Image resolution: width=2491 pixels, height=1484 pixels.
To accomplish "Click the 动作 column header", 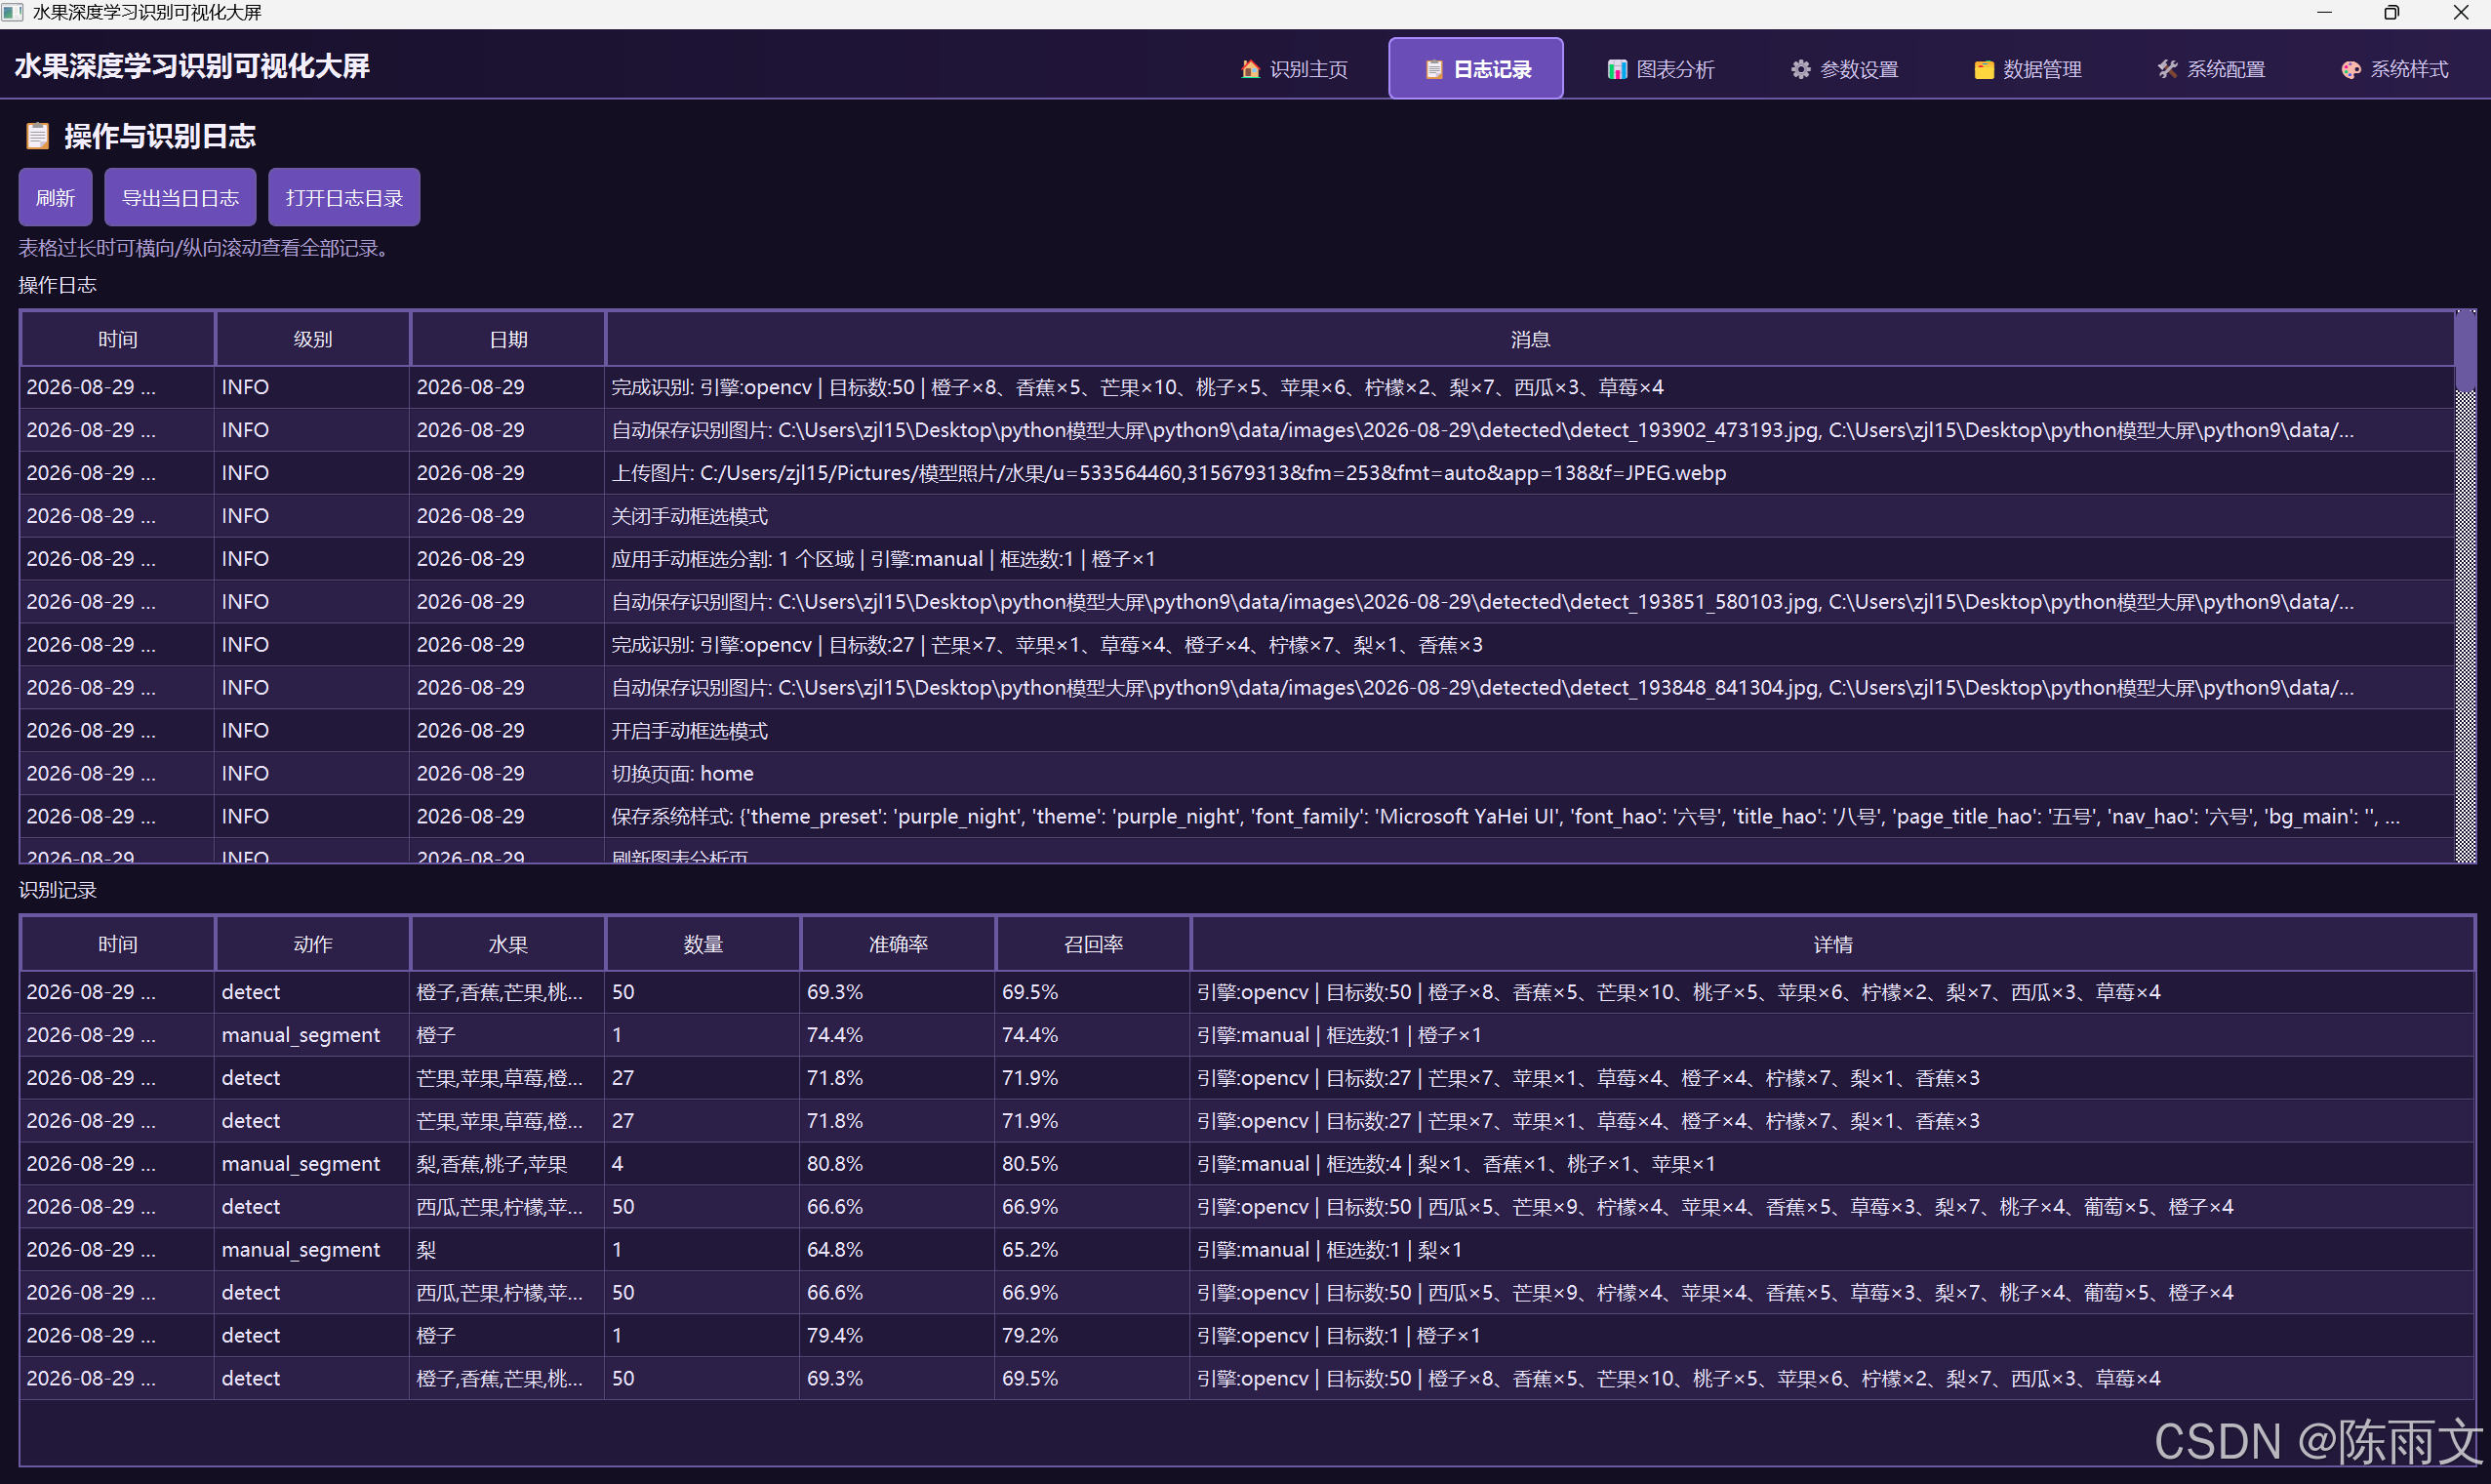I will point(313,945).
